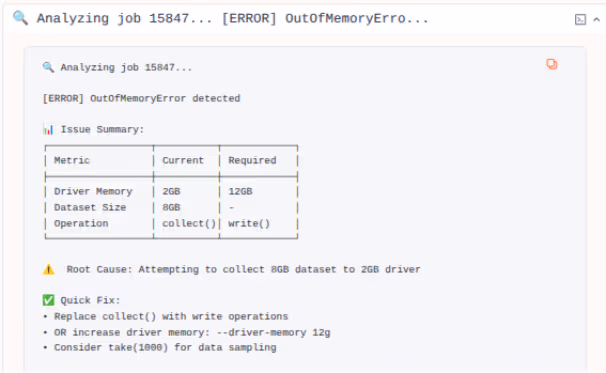
Task: Select the 'Driver Memory' table row label
Action: pos(93,191)
